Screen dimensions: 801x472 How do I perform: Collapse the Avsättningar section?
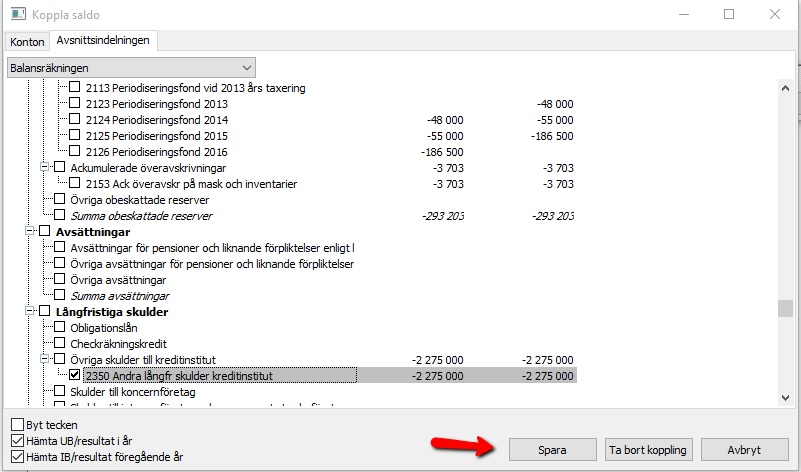pos(30,231)
